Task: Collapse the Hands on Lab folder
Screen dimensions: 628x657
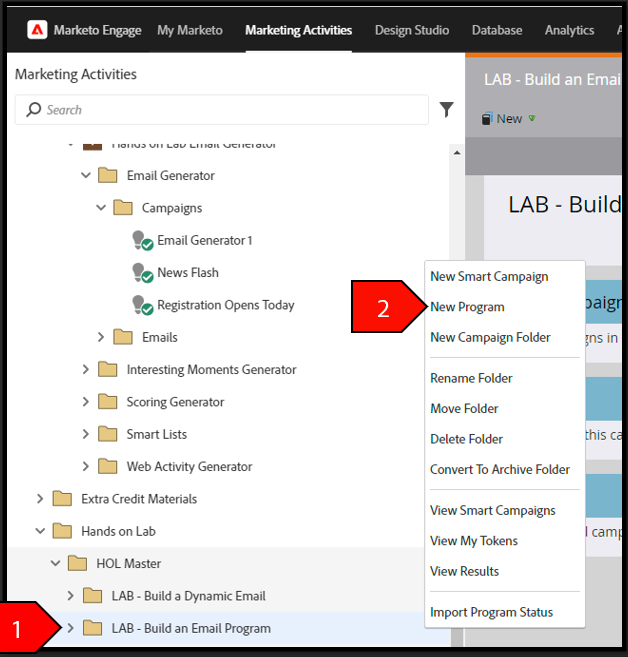Action: 40,531
